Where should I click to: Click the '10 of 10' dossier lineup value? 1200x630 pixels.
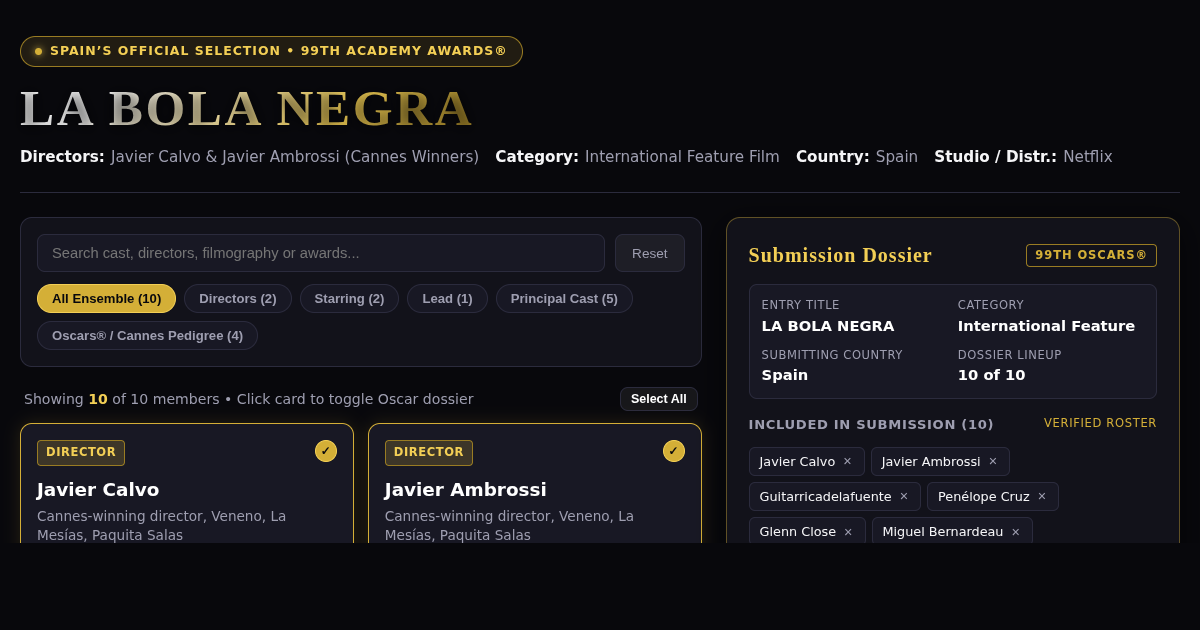click(991, 375)
